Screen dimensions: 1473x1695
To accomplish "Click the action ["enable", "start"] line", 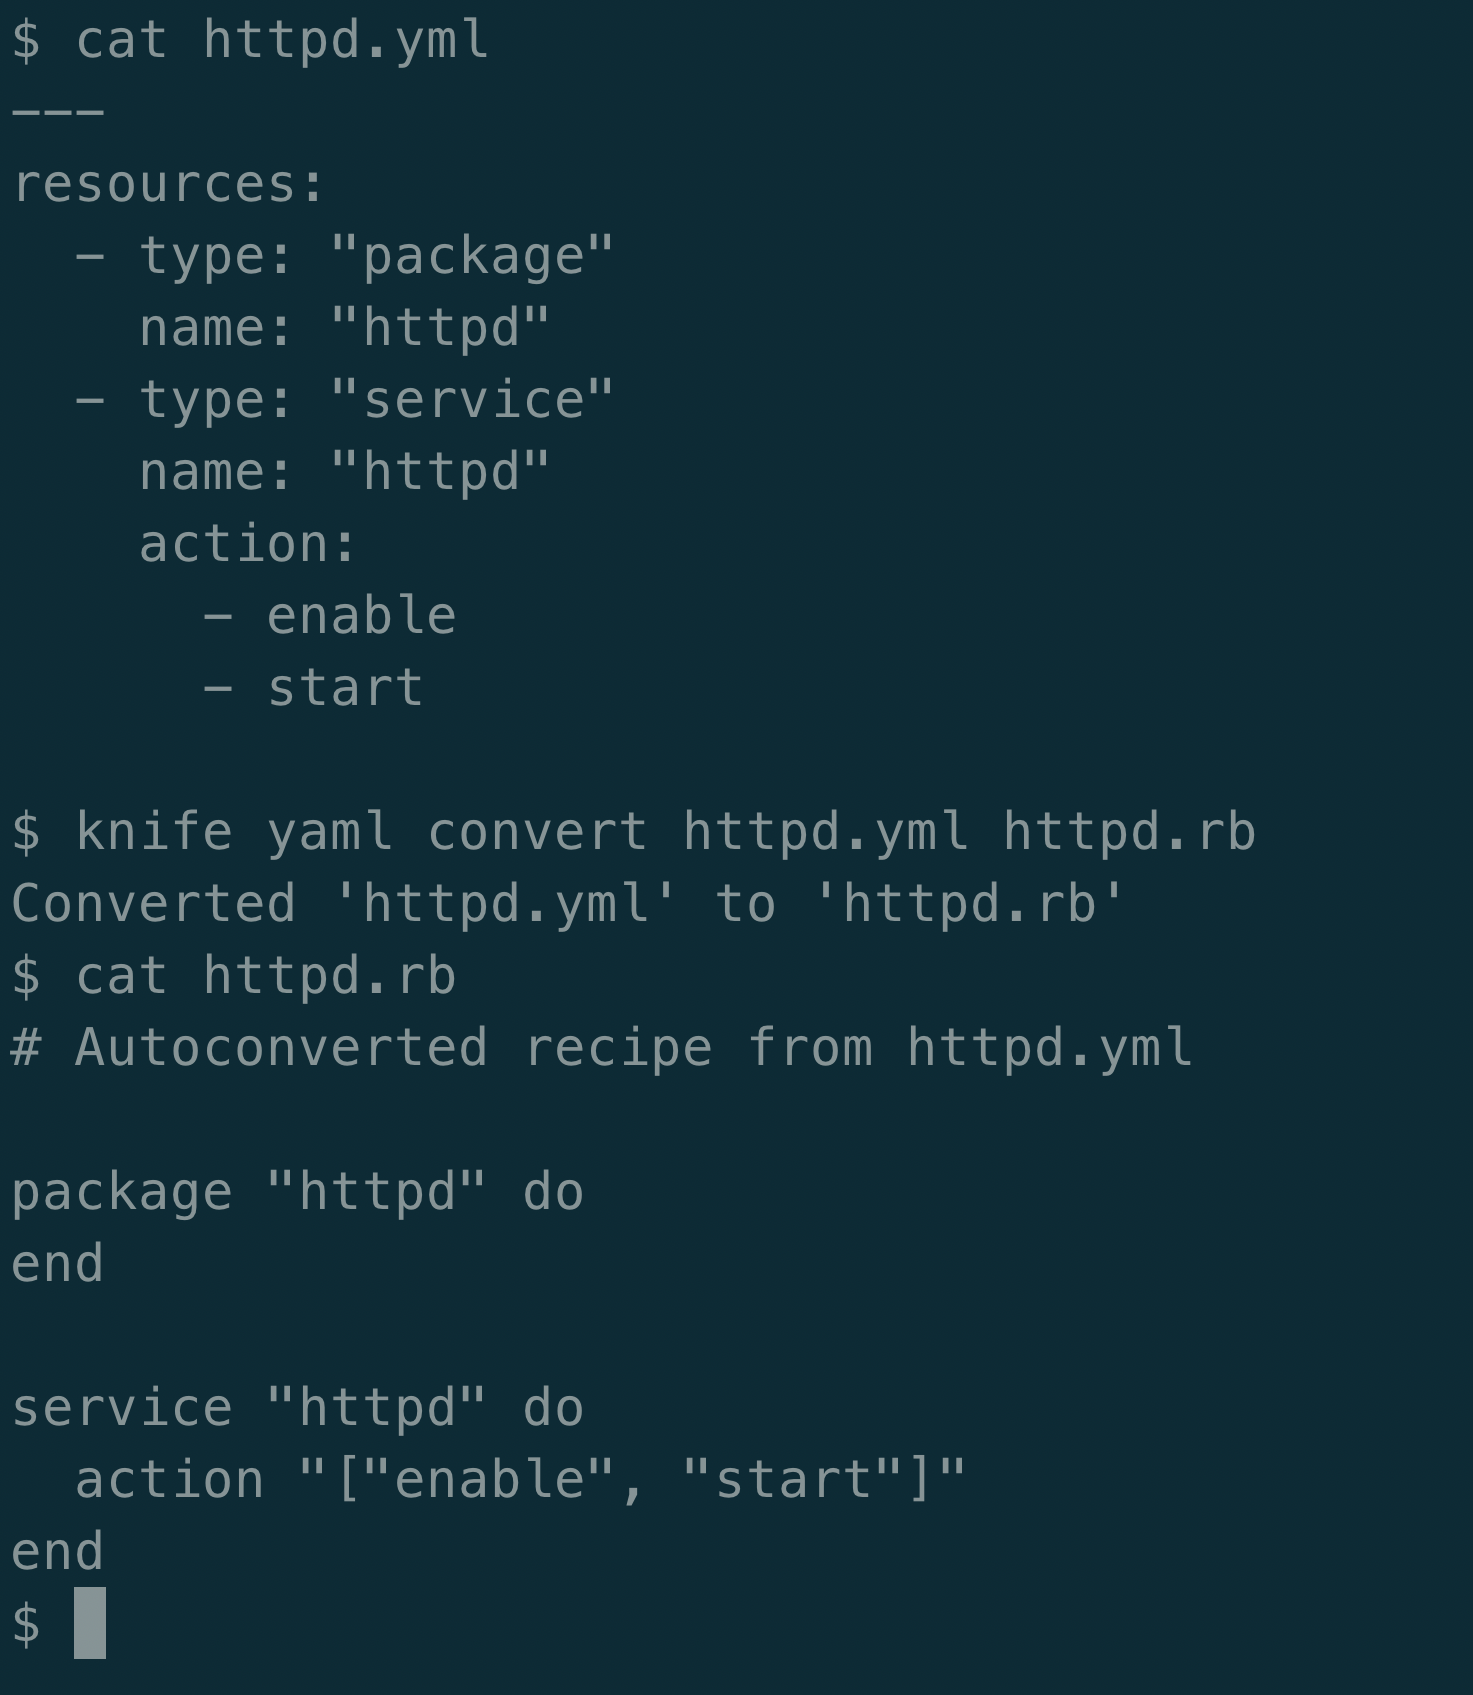I will click(x=520, y=1480).
